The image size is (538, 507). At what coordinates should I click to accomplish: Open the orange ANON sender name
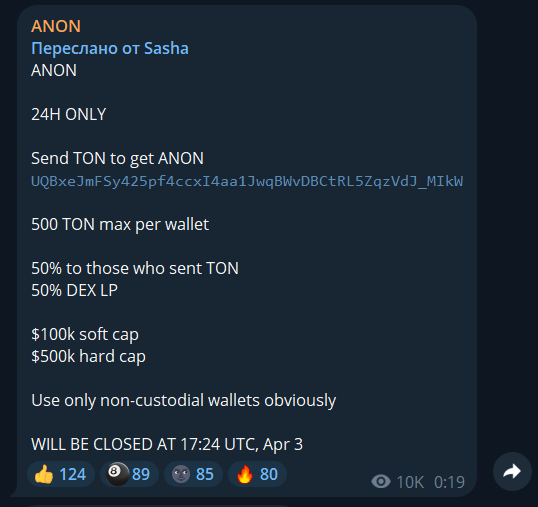(56, 26)
